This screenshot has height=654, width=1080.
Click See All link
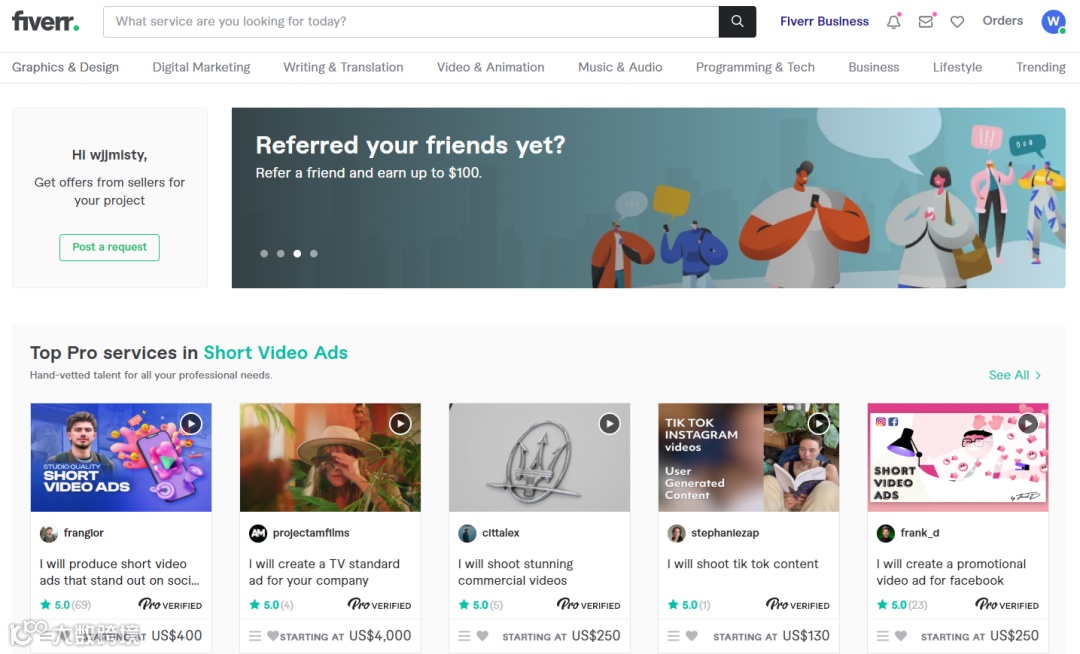point(1015,375)
